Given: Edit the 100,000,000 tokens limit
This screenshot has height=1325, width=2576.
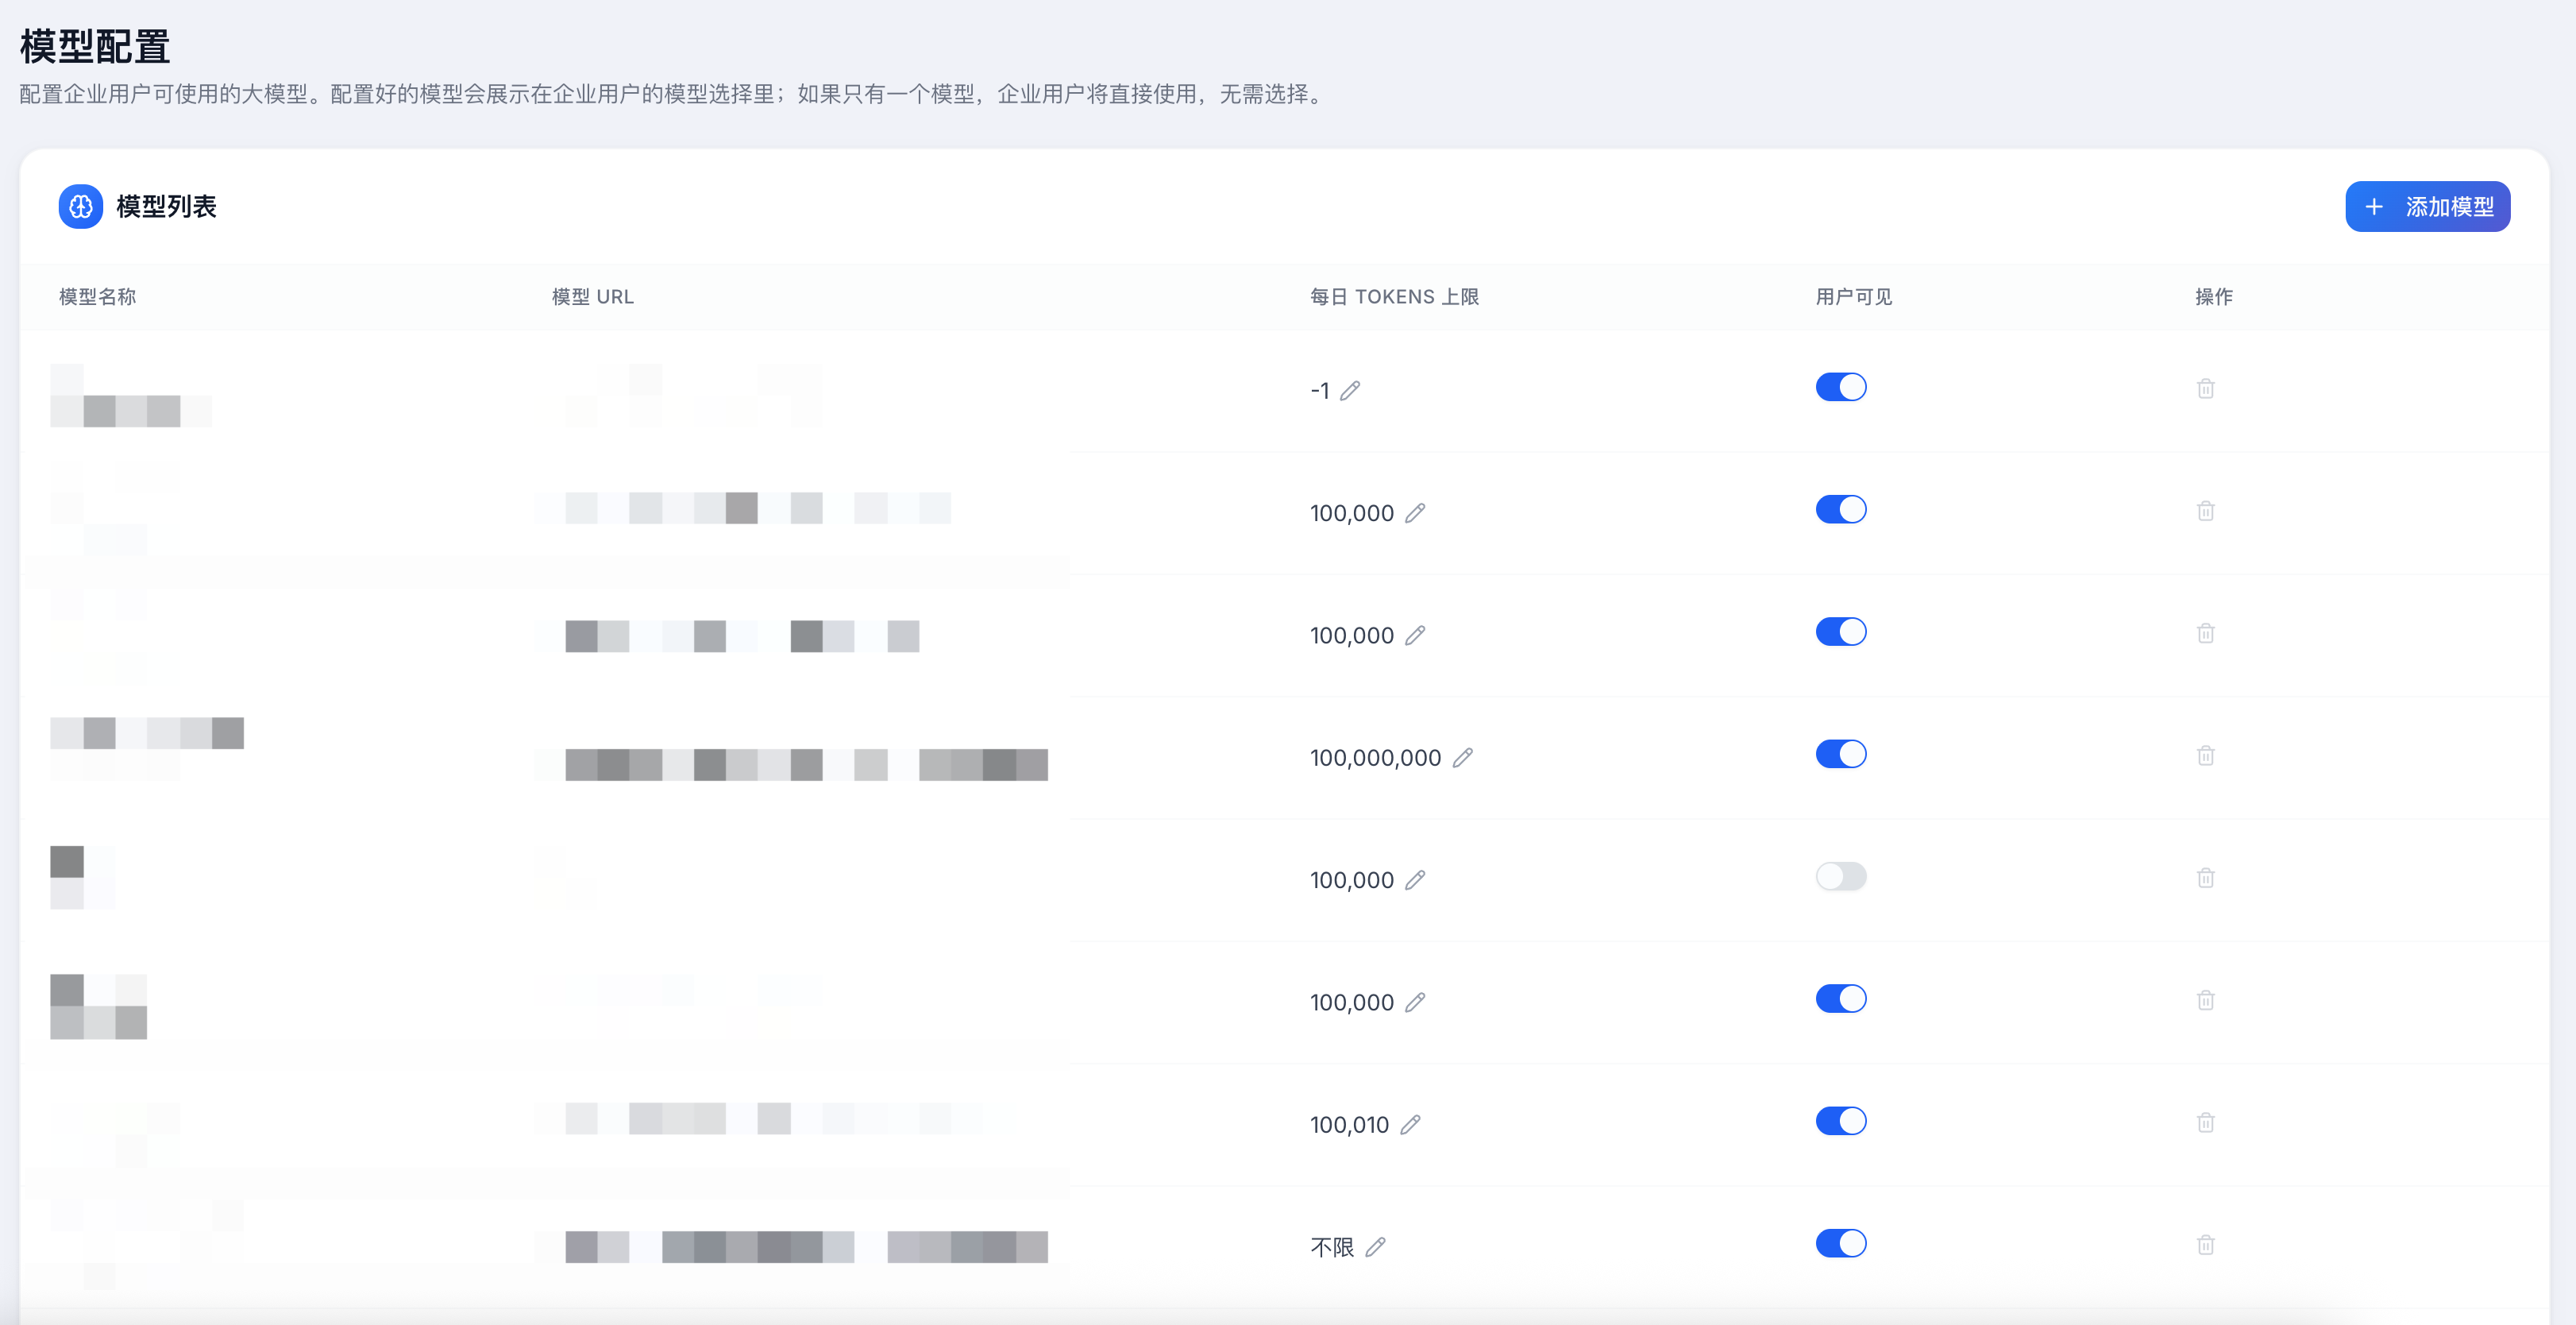Looking at the screenshot, I should coord(1462,758).
